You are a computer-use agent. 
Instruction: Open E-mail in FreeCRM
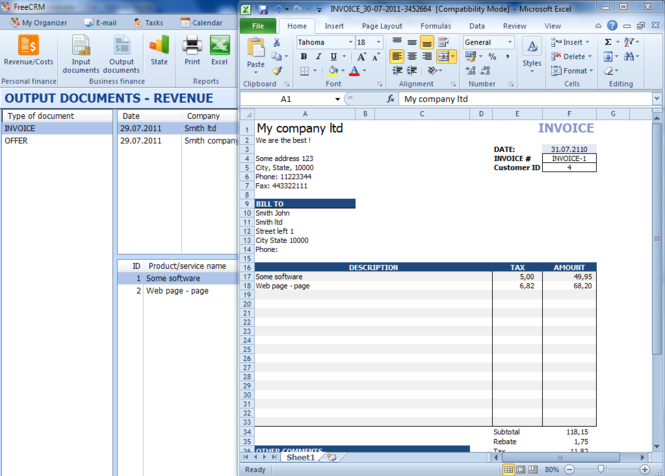[101, 22]
